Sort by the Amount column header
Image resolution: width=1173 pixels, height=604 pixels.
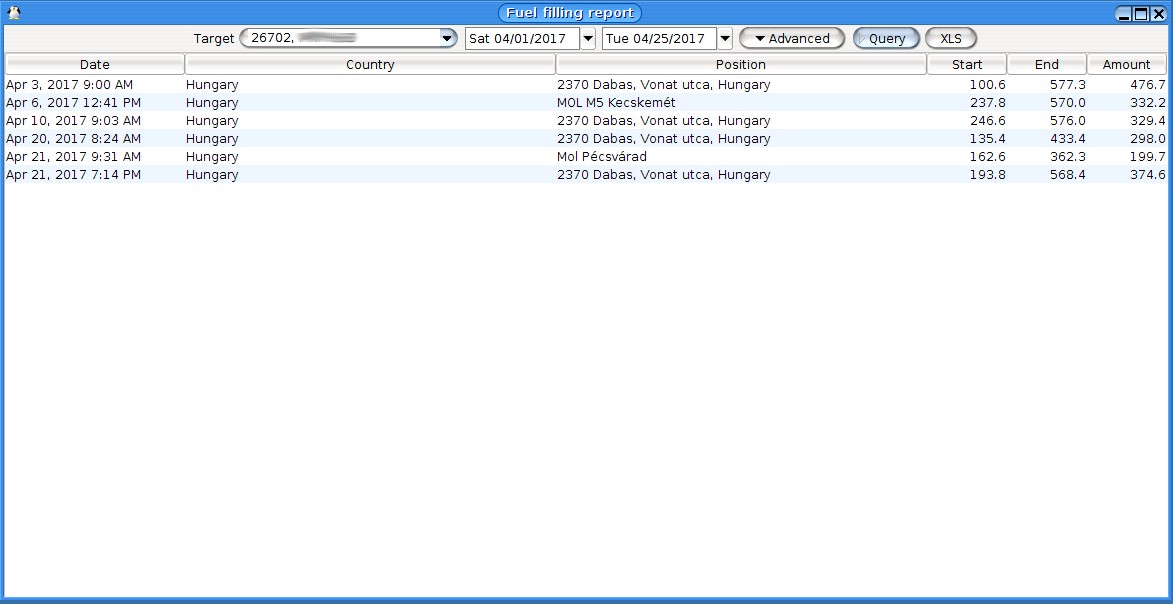click(x=1126, y=64)
